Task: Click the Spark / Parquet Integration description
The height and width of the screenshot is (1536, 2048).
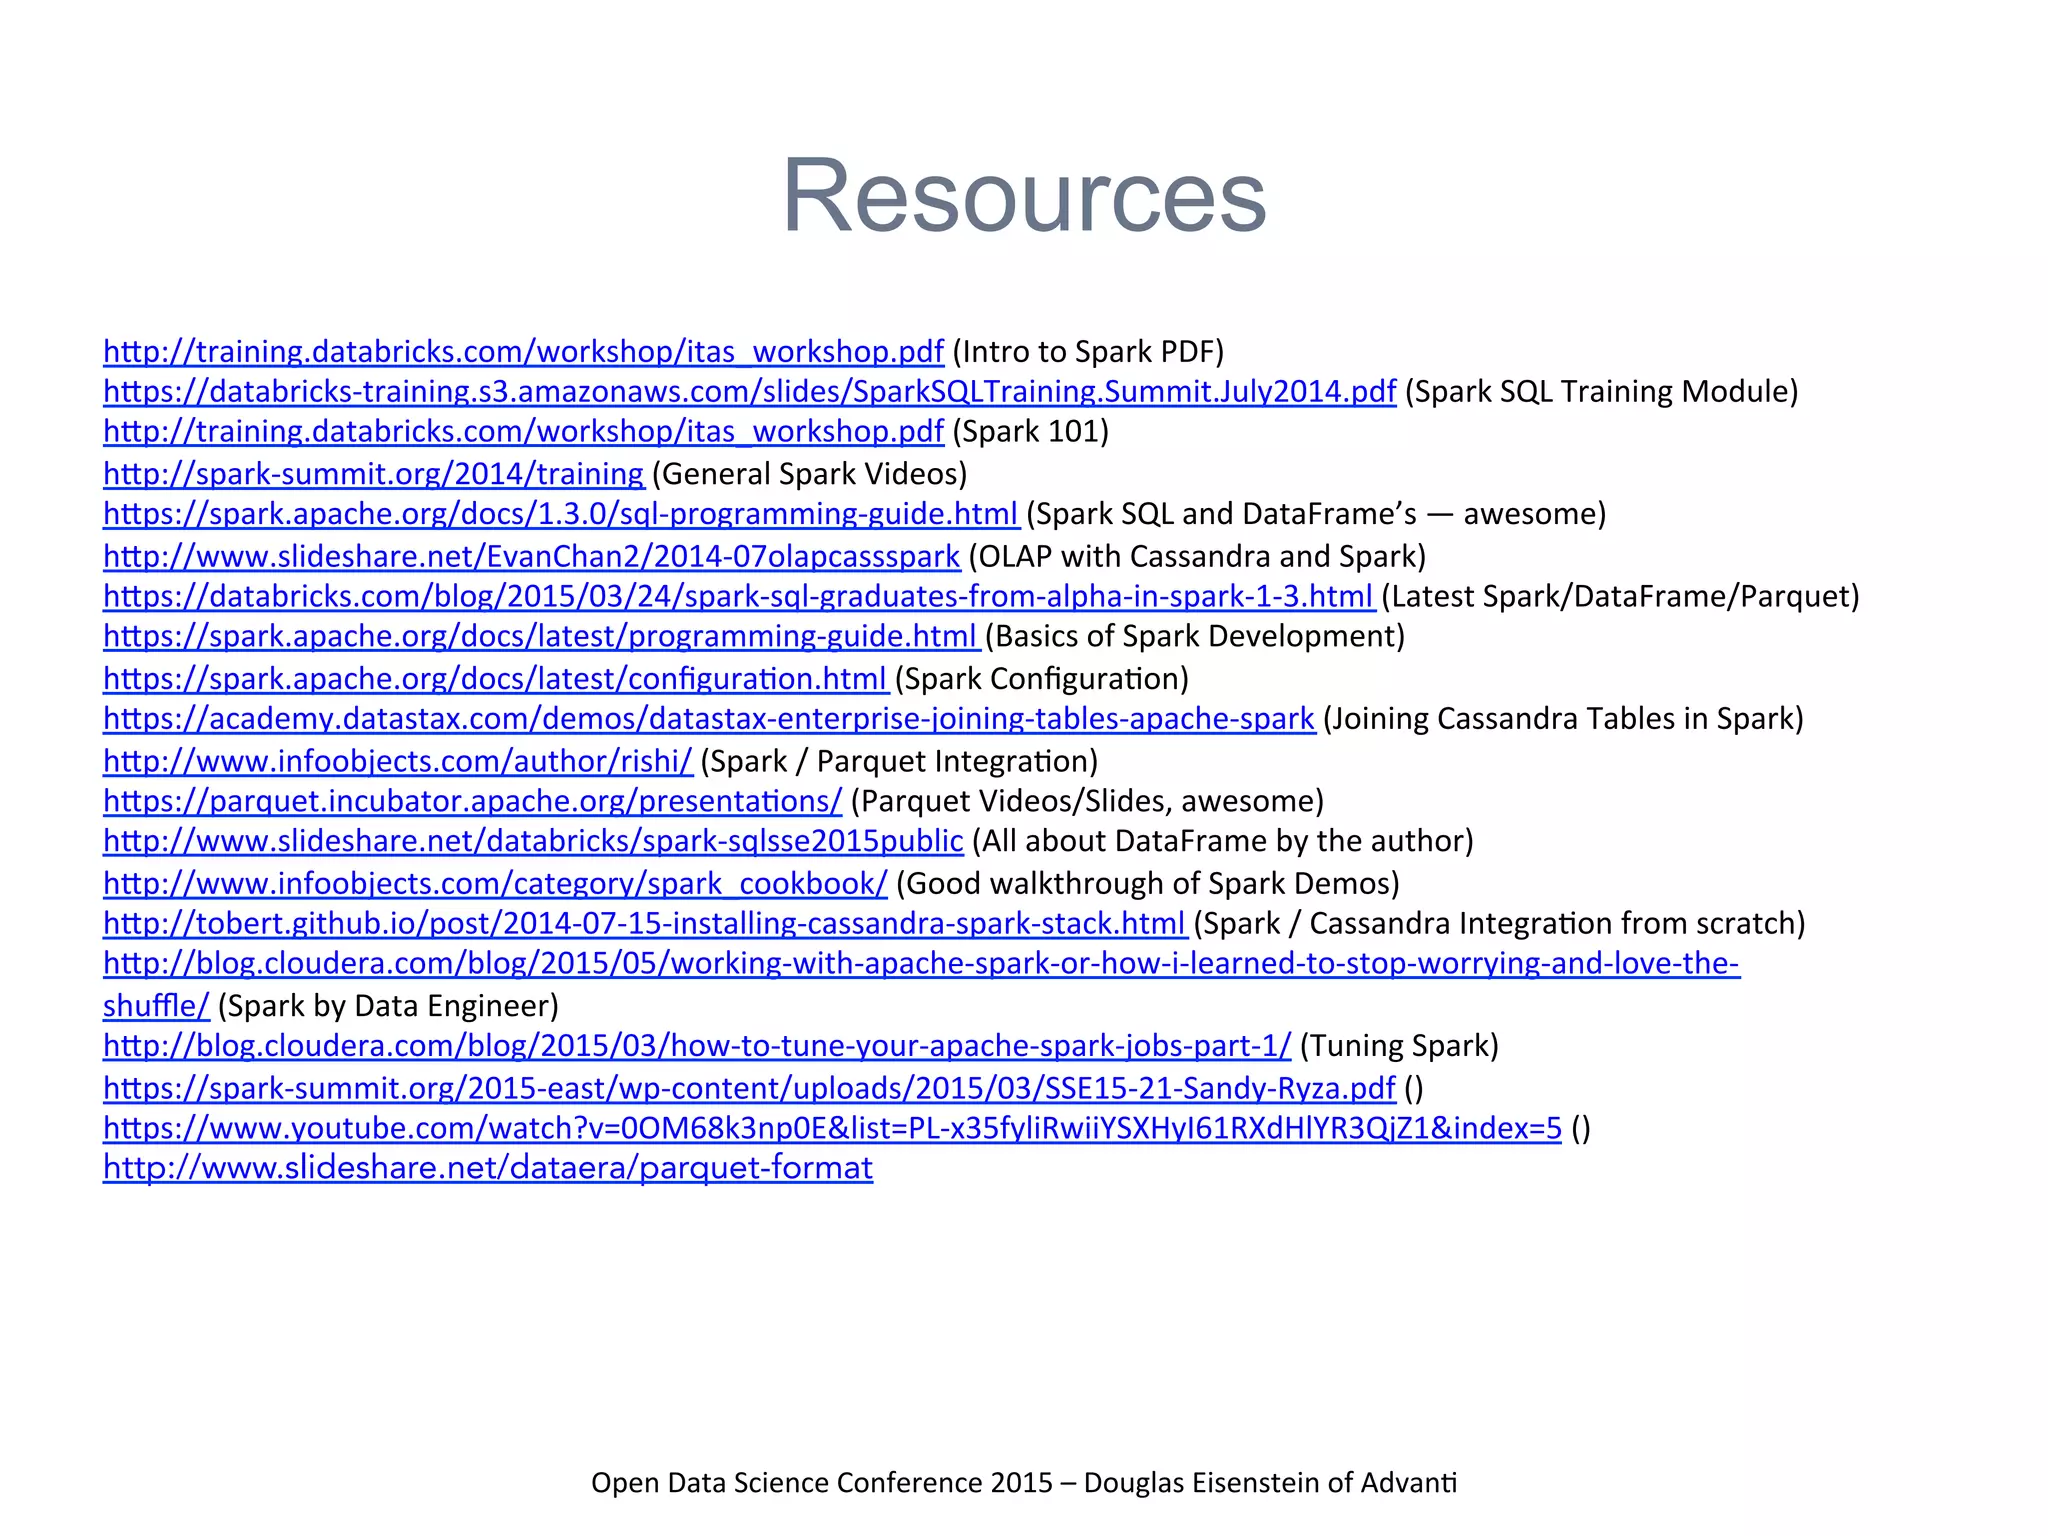Action: [x=900, y=762]
